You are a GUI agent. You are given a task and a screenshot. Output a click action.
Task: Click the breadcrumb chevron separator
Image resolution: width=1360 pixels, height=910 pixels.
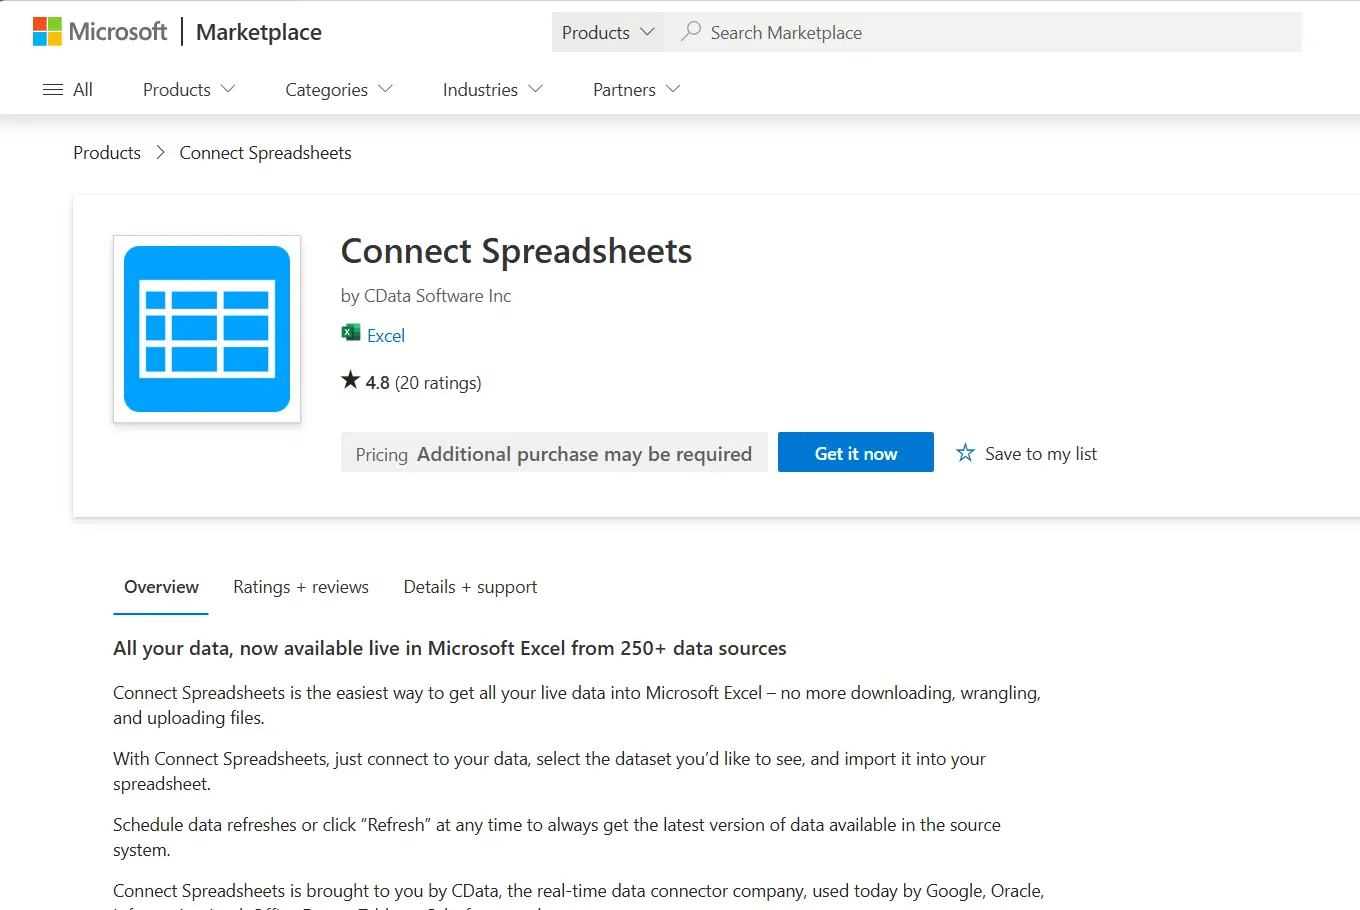160,153
